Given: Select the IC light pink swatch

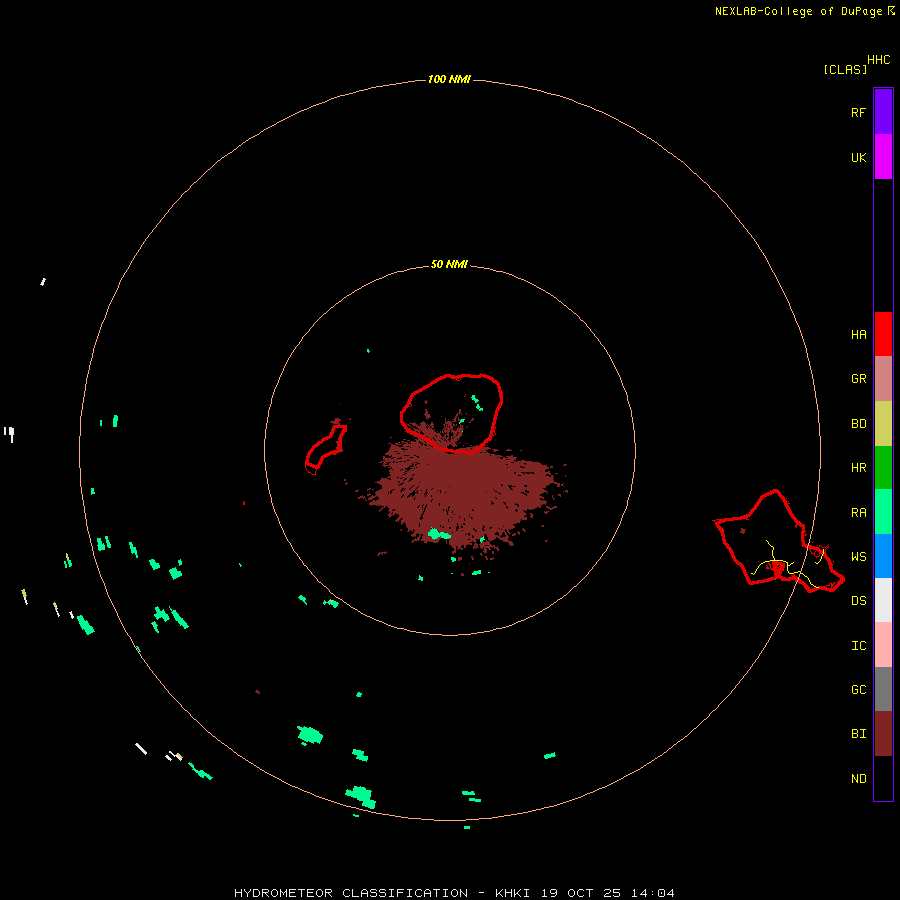Looking at the screenshot, I should 883,645.
